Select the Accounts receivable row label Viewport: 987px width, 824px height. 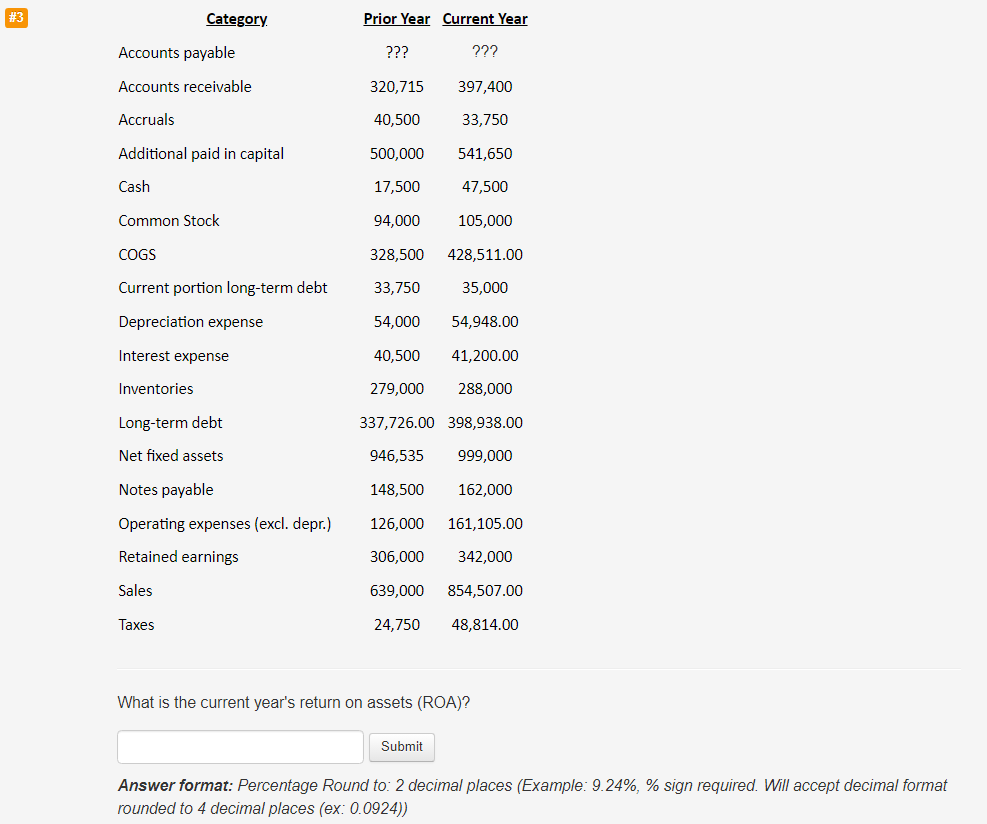(185, 86)
